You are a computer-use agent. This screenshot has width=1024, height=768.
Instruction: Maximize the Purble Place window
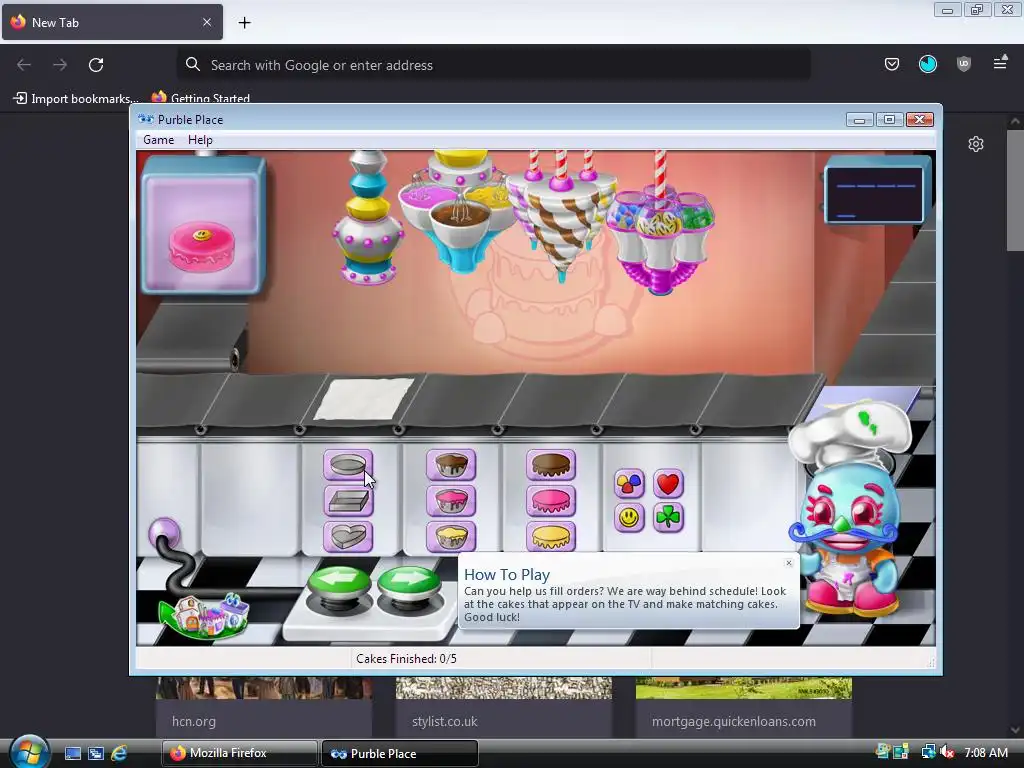(889, 120)
